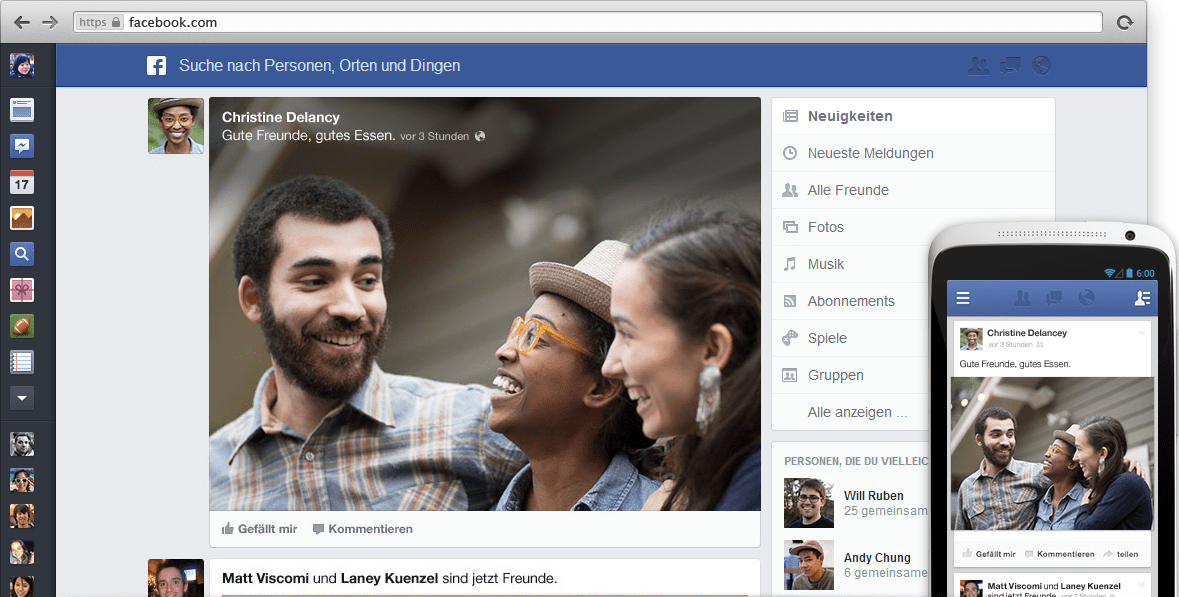Open Christine Delancy's avatar beside the desktop post

point(176,126)
